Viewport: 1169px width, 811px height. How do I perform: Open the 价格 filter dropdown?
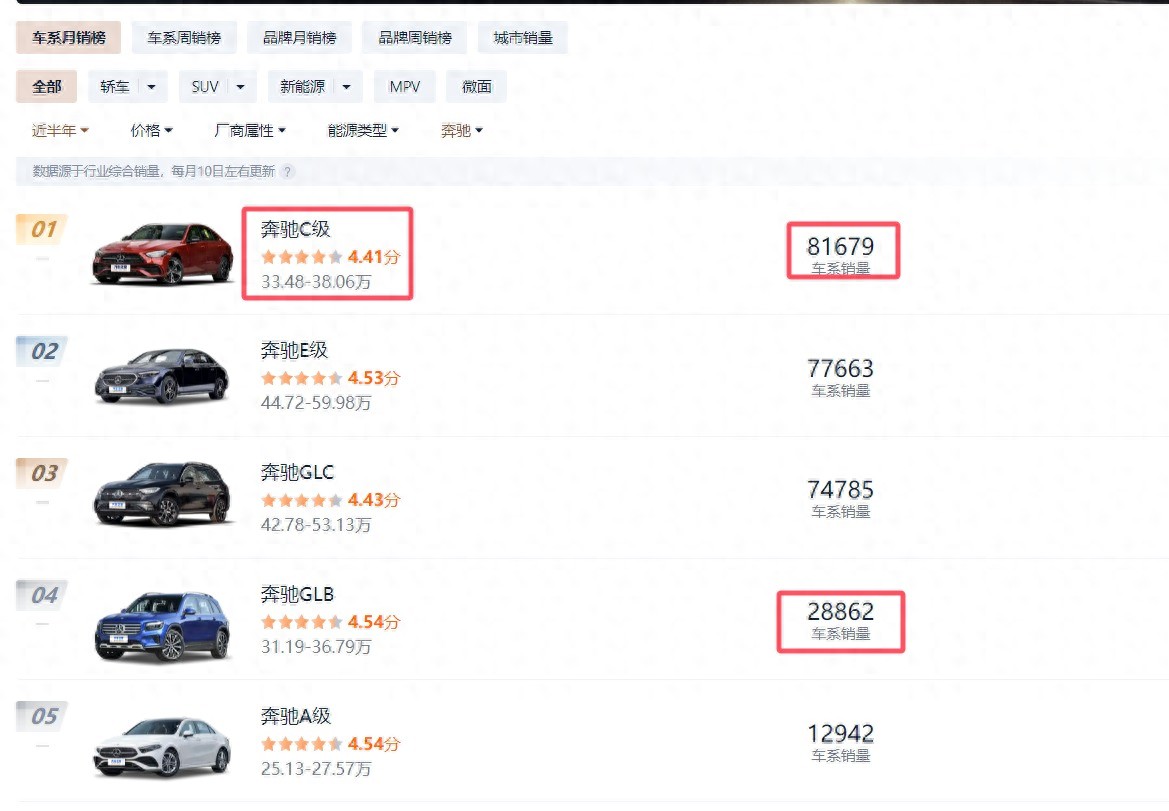click(151, 131)
